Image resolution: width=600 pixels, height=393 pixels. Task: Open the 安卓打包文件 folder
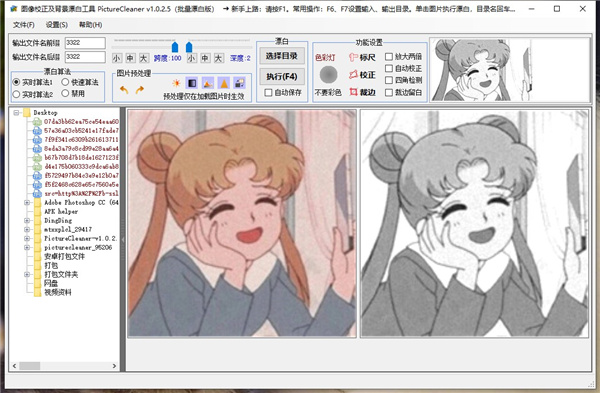[x=64, y=256]
